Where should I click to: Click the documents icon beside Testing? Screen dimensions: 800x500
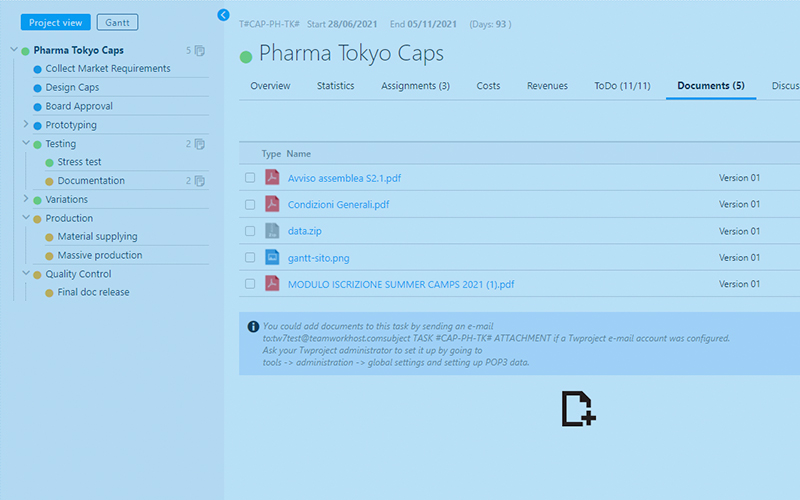pos(200,144)
